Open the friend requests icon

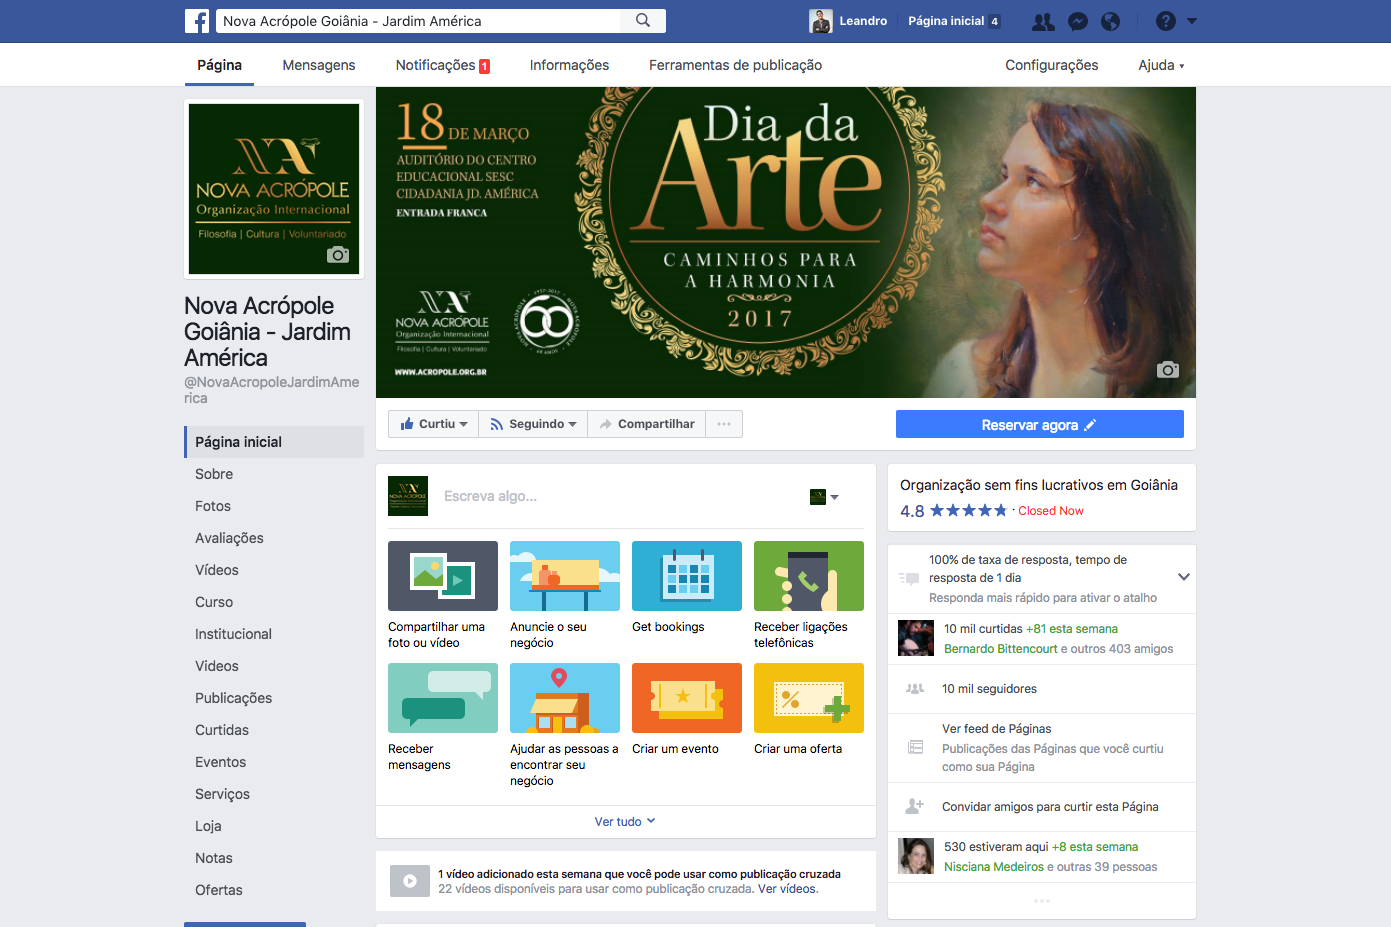pos(1043,21)
